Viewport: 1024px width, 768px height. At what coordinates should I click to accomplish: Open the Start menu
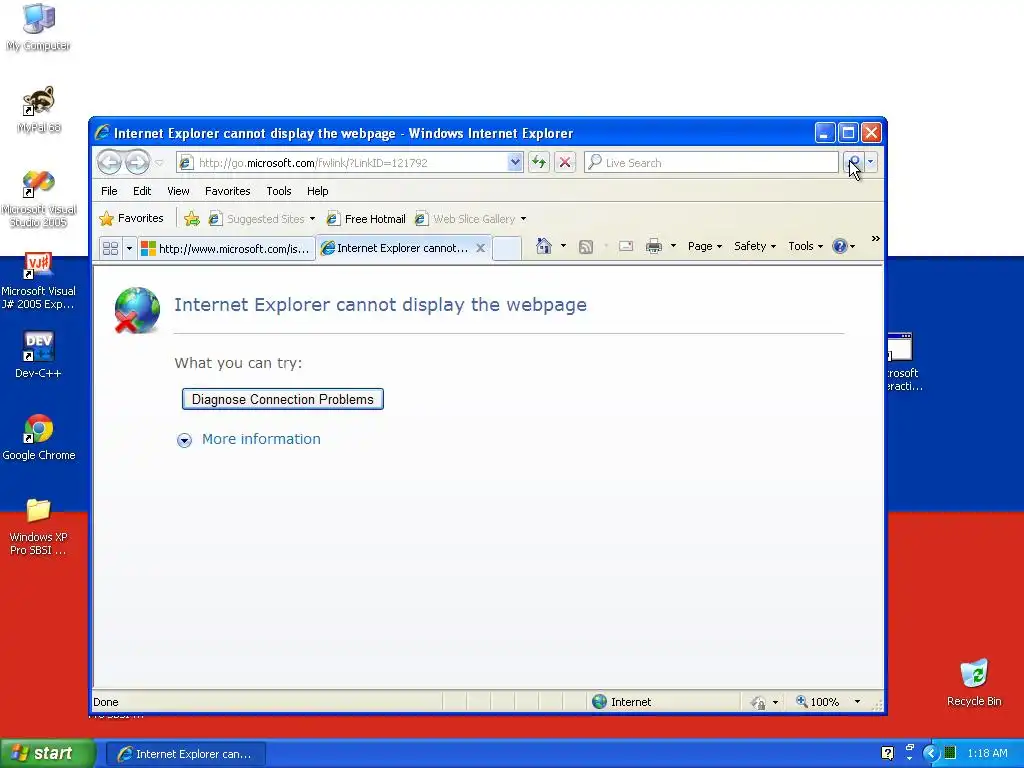click(46, 753)
